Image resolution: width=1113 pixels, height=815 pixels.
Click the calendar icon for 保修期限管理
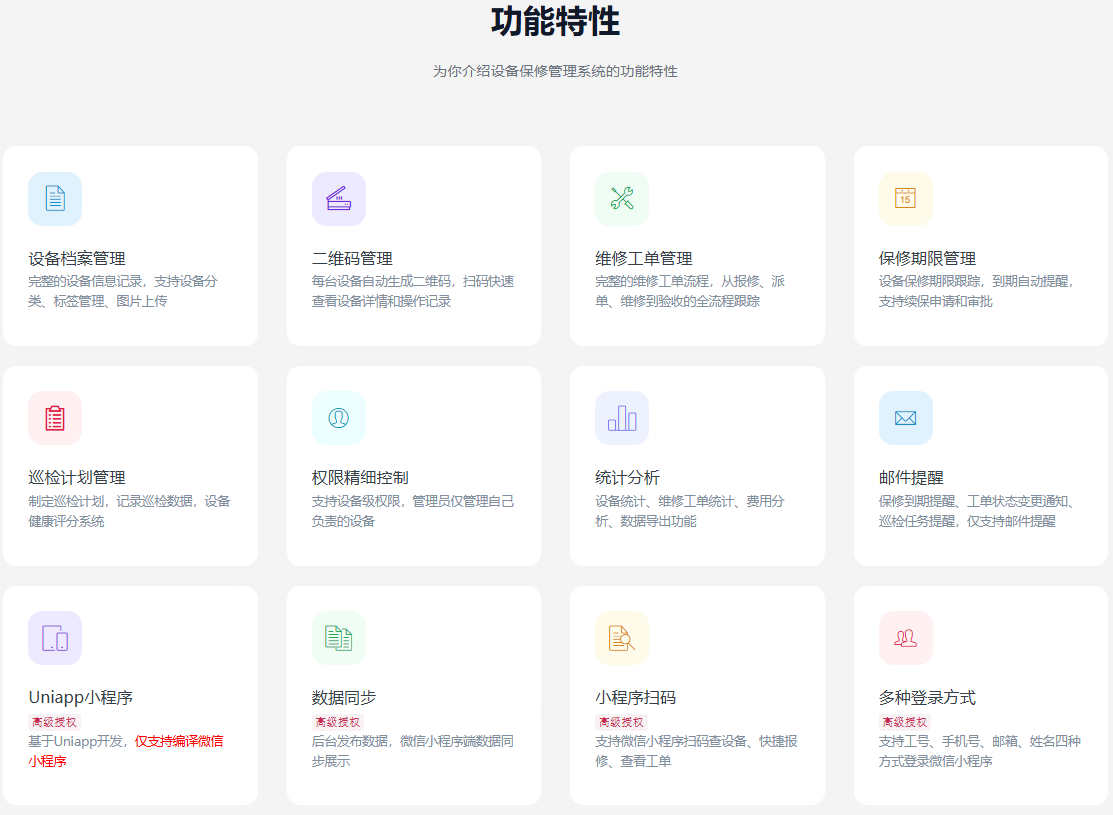pos(905,199)
